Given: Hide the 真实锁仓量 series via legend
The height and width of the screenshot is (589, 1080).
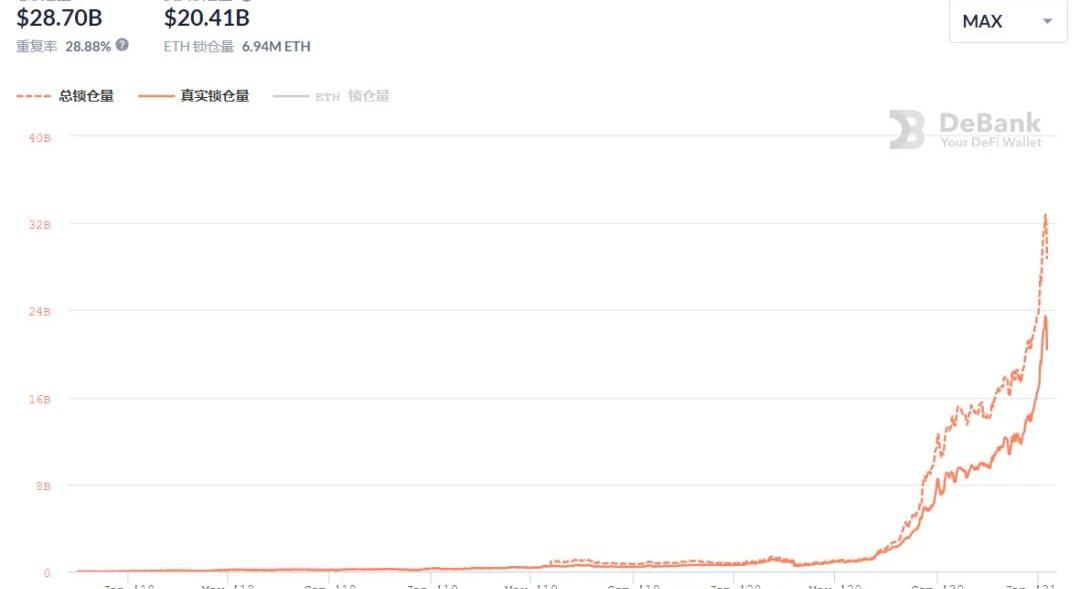Looking at the screenshot, I should (x=214, y=96).
